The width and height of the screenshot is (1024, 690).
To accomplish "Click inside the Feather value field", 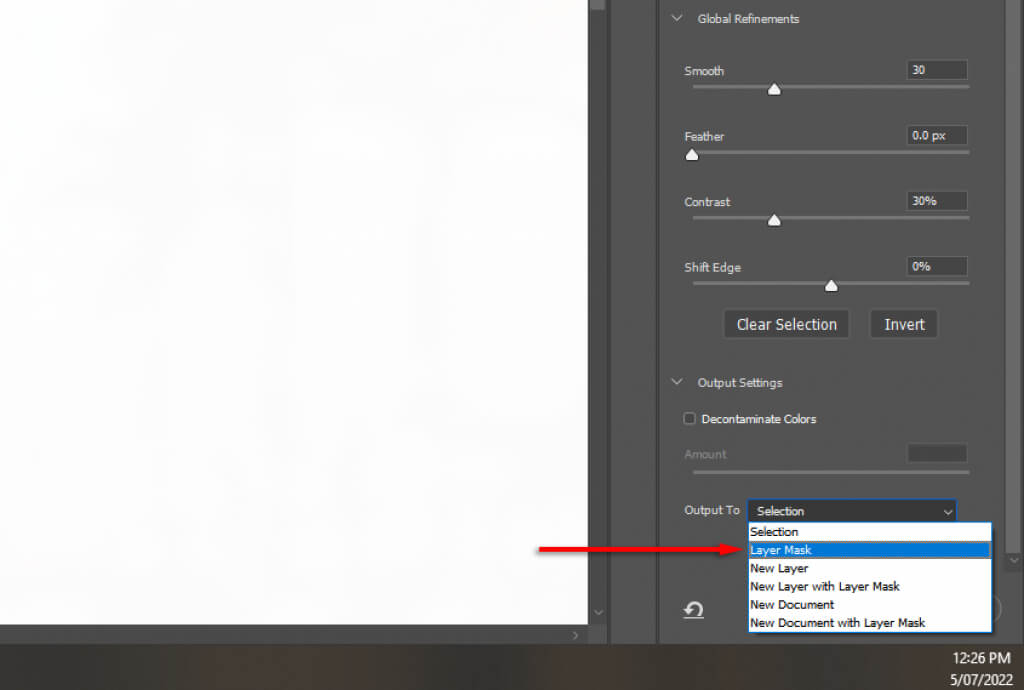I will [936, 135].
